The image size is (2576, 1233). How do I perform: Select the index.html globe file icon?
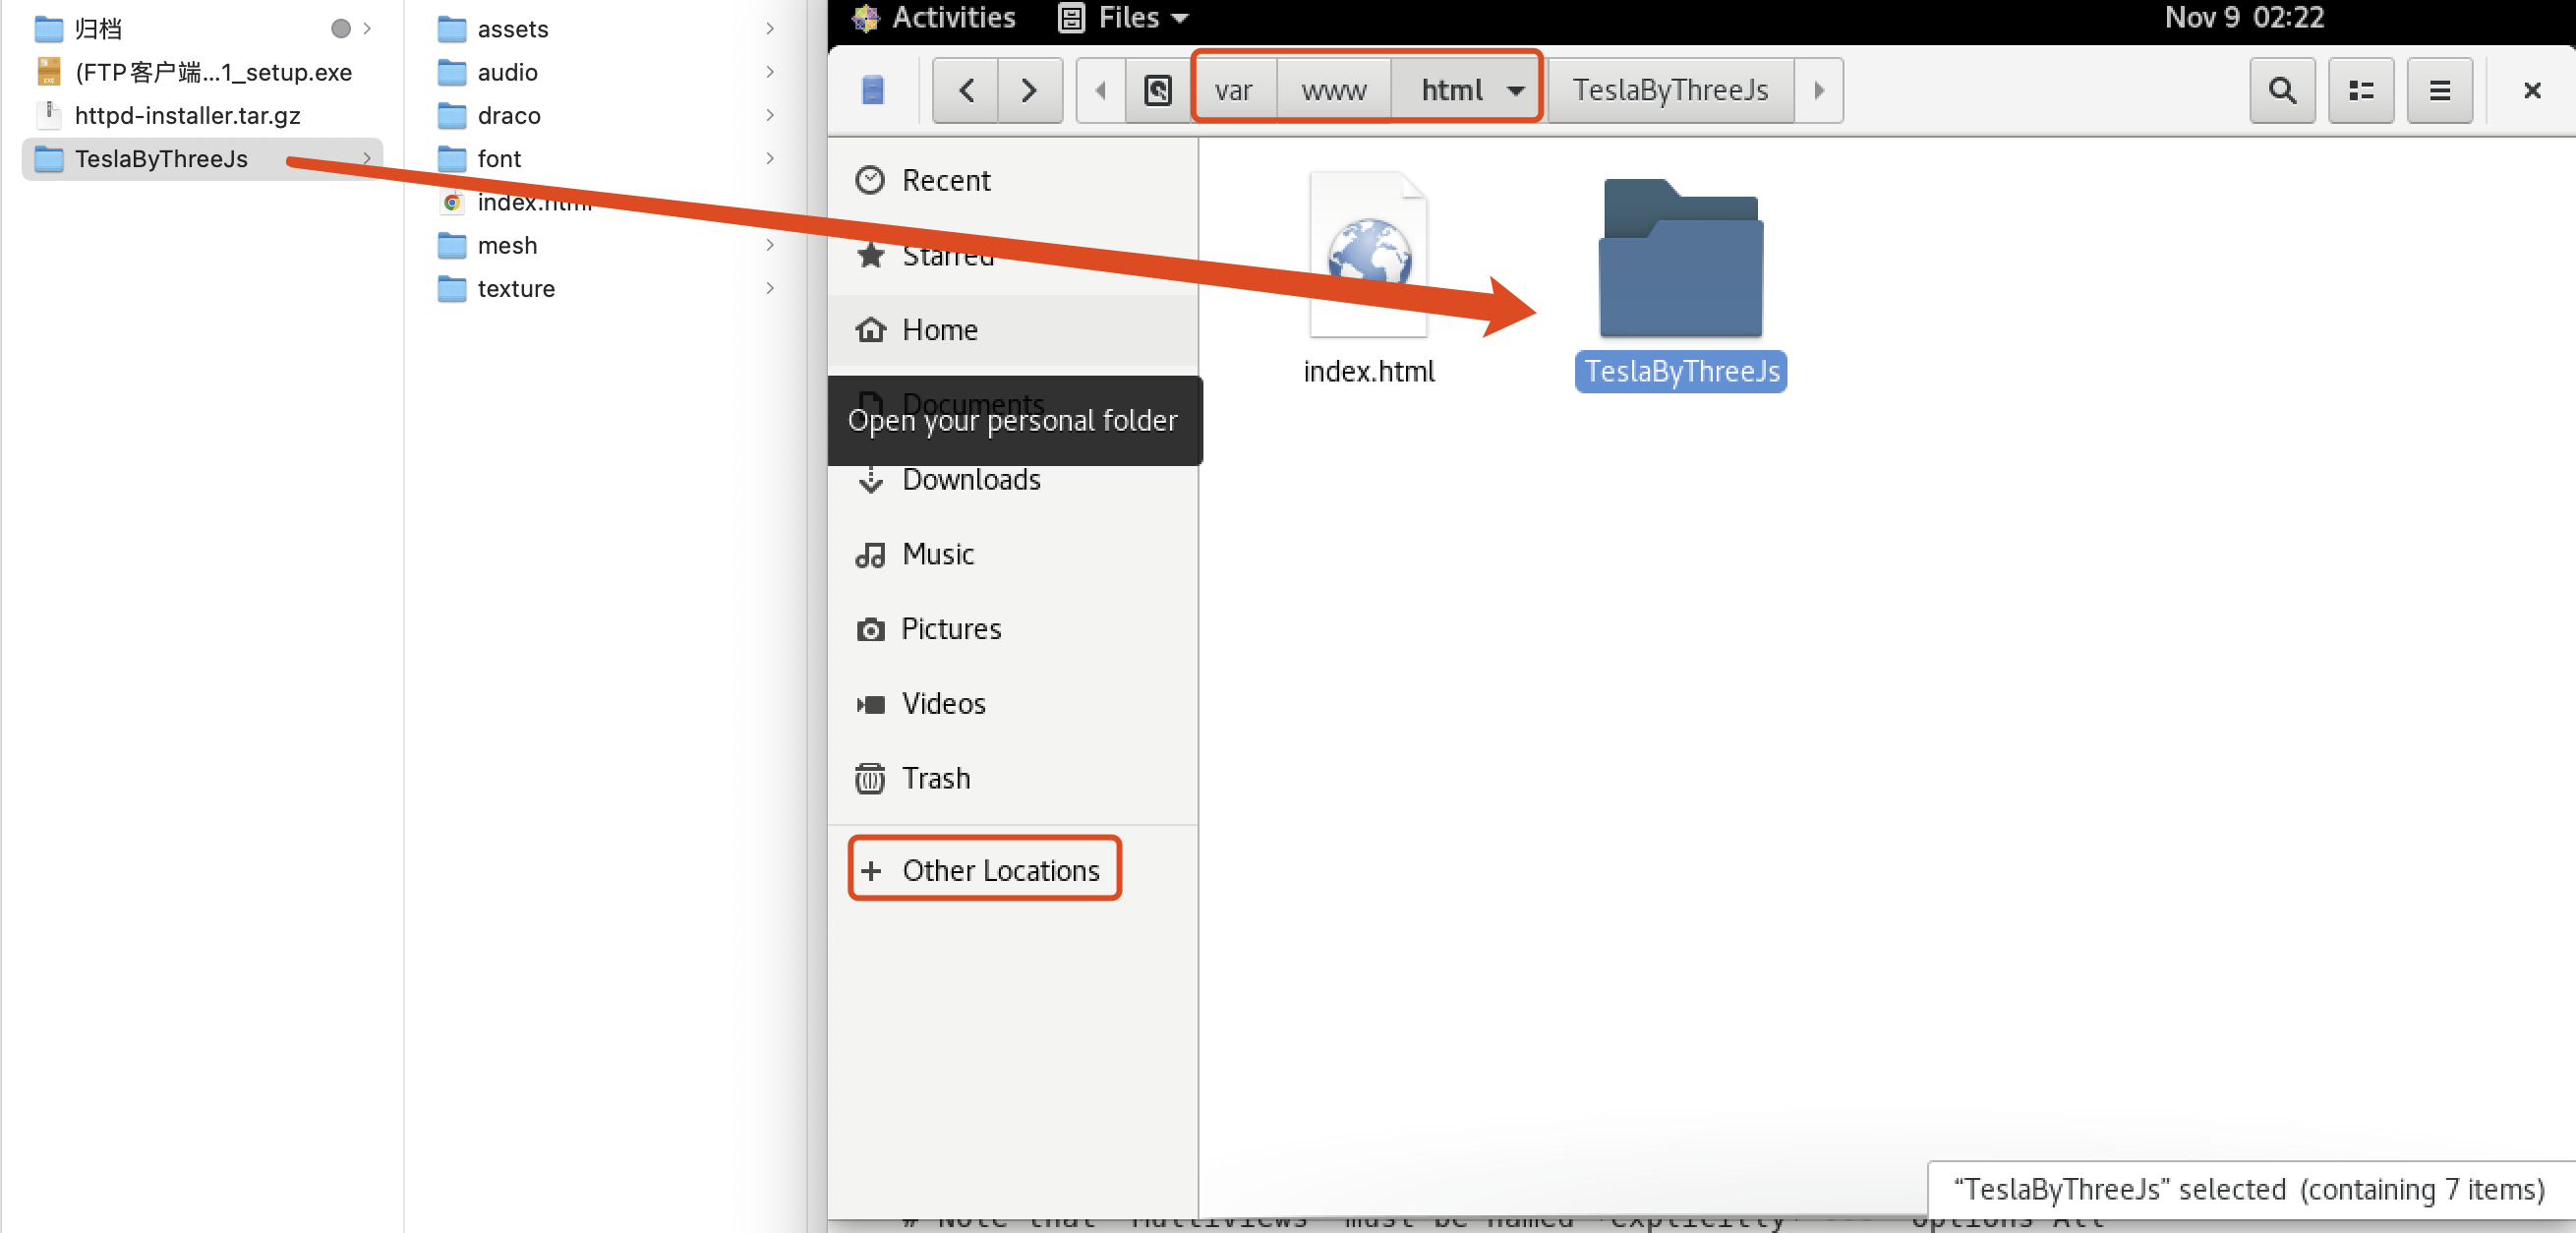pos(1368,255)
